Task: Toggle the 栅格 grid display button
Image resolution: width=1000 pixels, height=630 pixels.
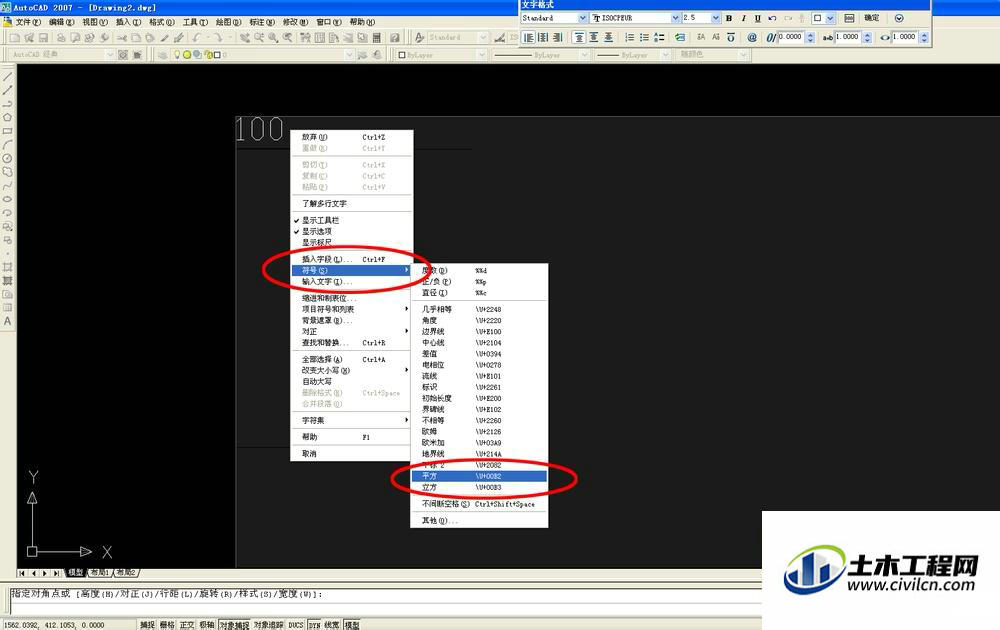Action: tap(167, 625)
